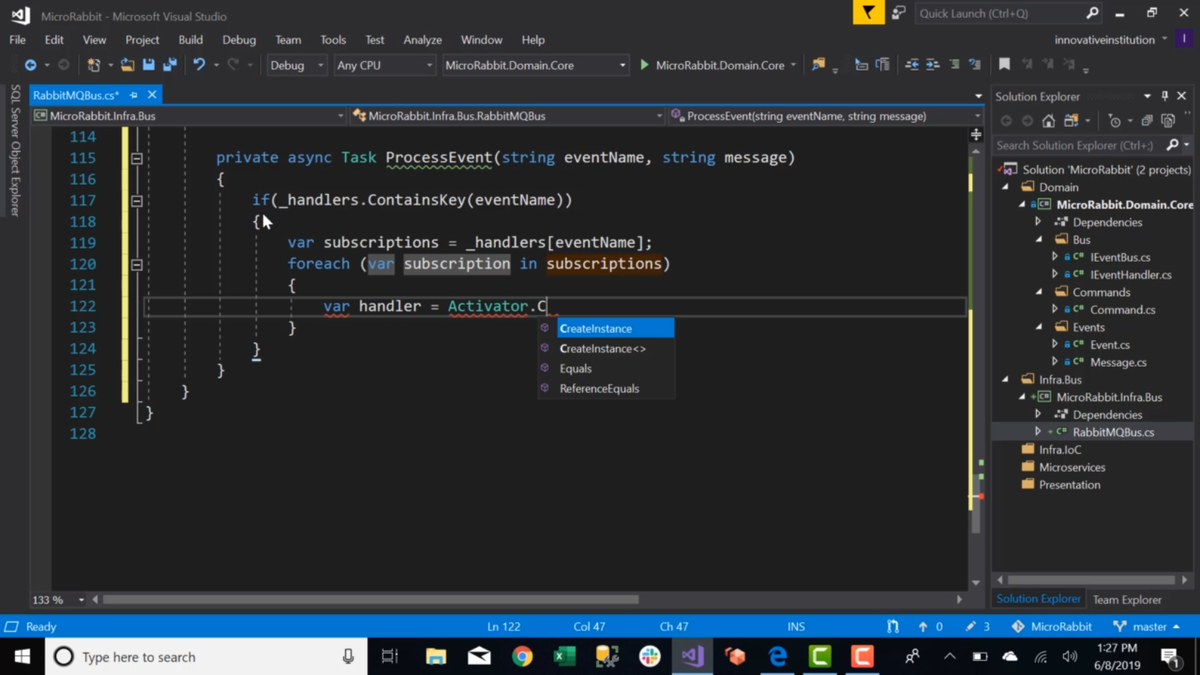The width and height of the screenshot is (1200, 675).
Task: Open Excel from the taskbar
Action: (x=564, y=657)
